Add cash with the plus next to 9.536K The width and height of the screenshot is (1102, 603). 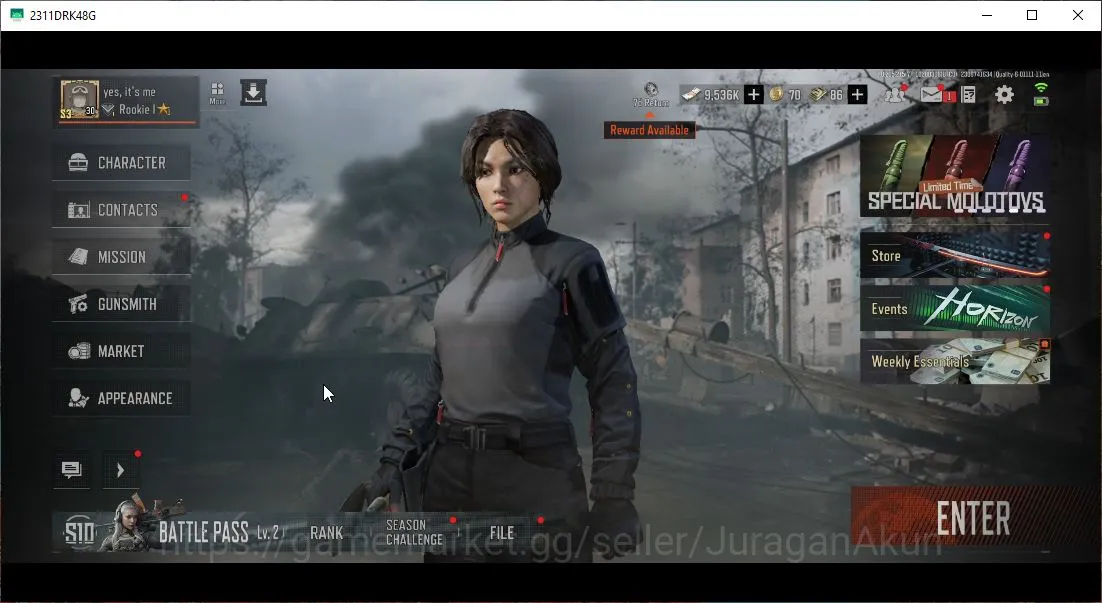[753, 94]
